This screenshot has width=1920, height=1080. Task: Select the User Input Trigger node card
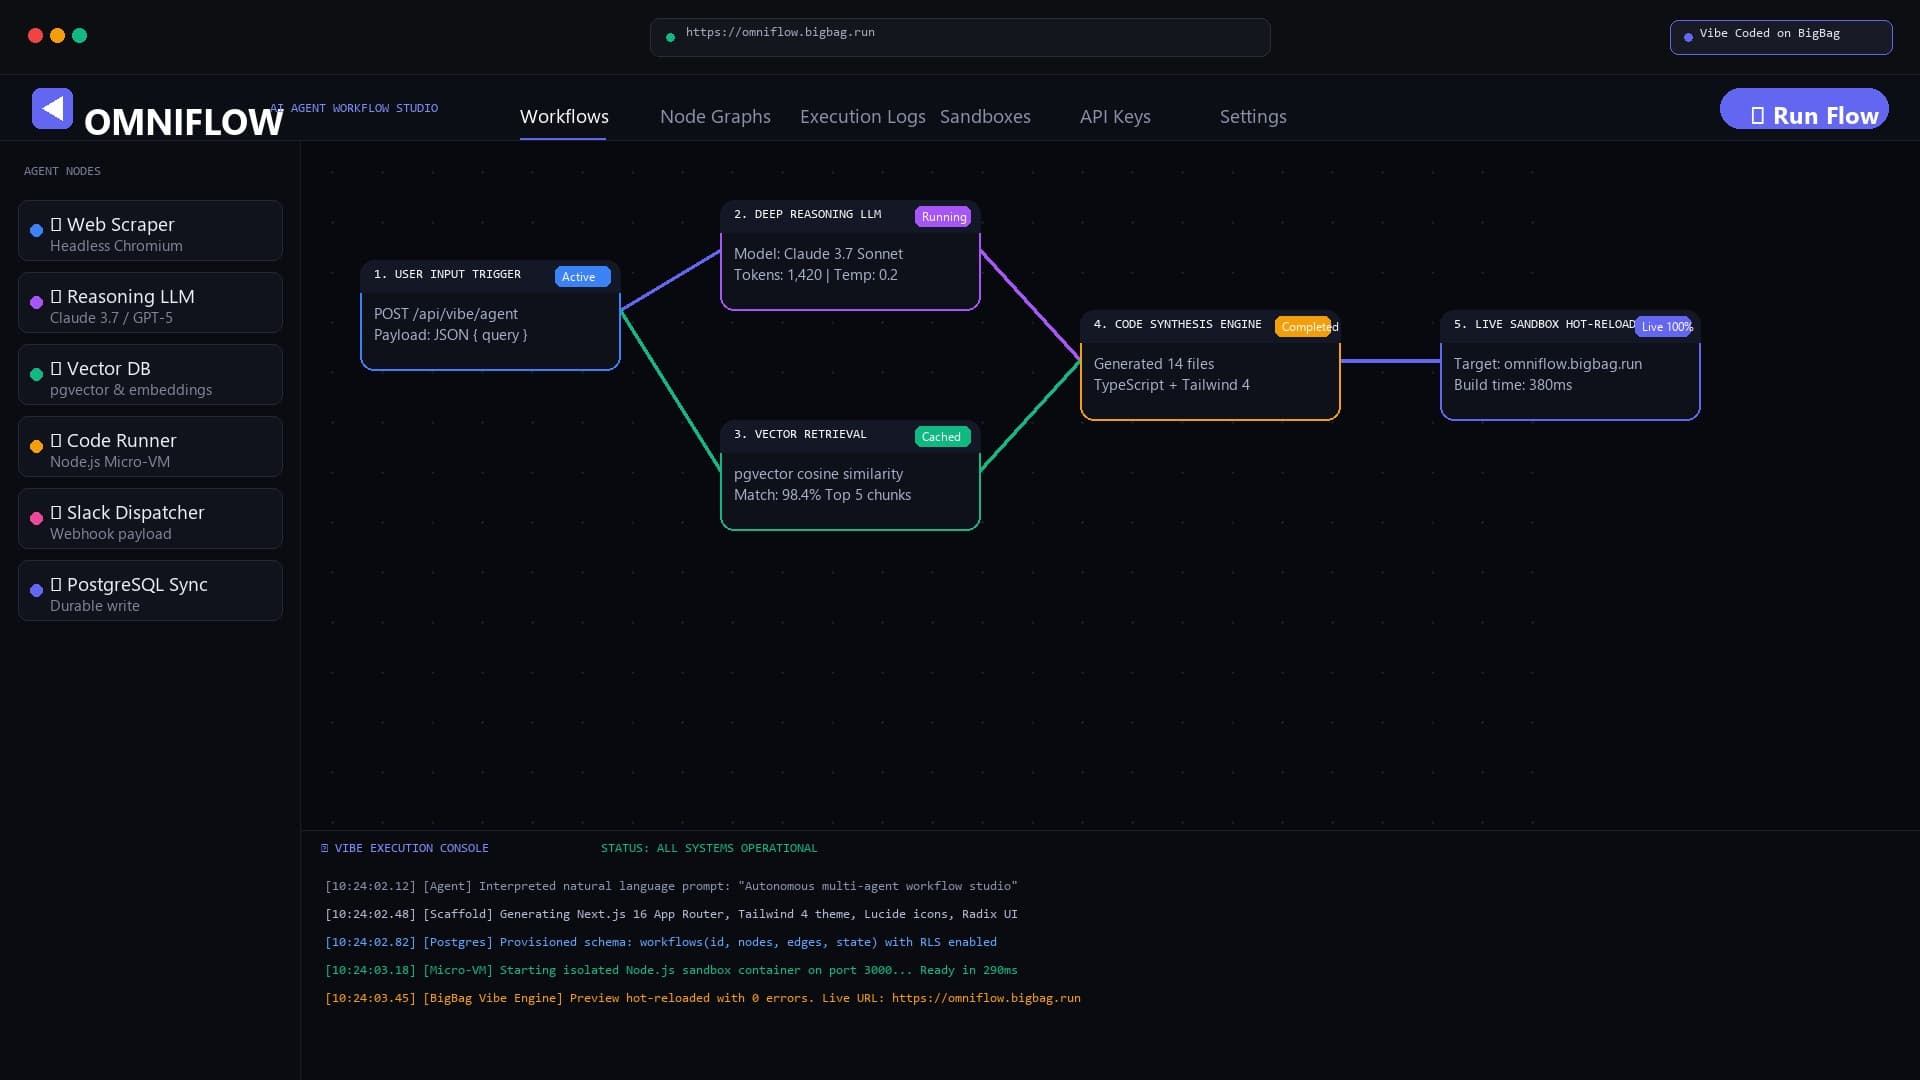(x=490, y=315)
